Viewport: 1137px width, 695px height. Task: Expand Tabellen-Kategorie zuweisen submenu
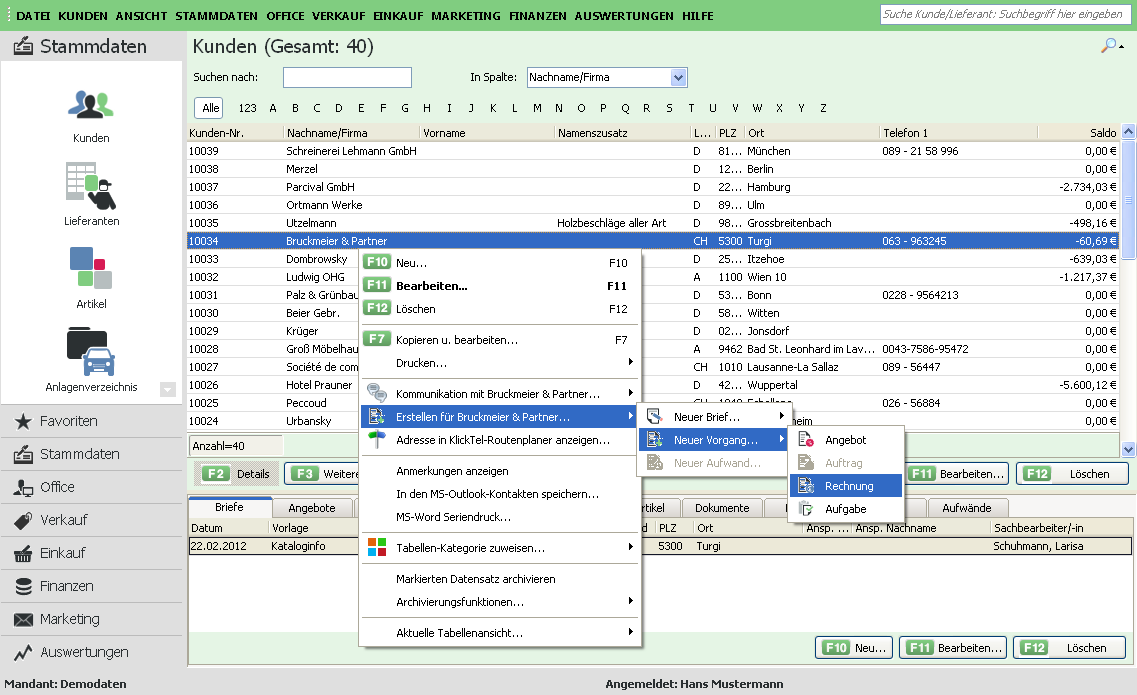tap(470, 548)
